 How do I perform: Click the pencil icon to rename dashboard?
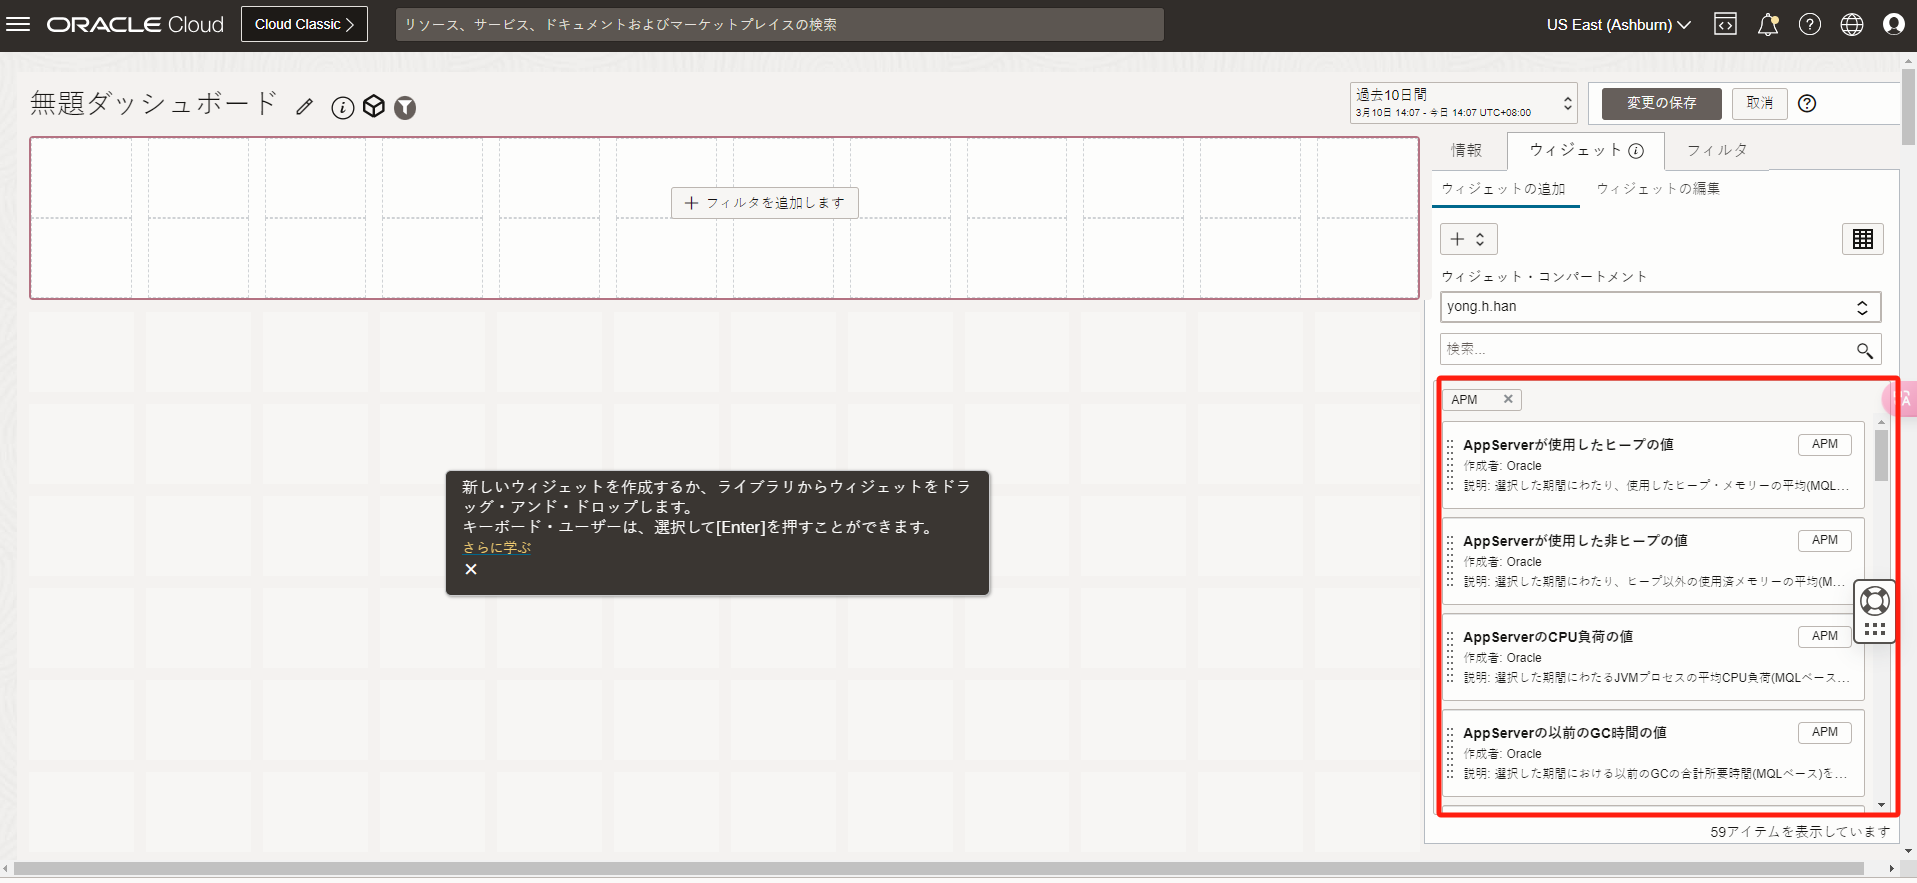pyautogui.click(x=305, y=107)
